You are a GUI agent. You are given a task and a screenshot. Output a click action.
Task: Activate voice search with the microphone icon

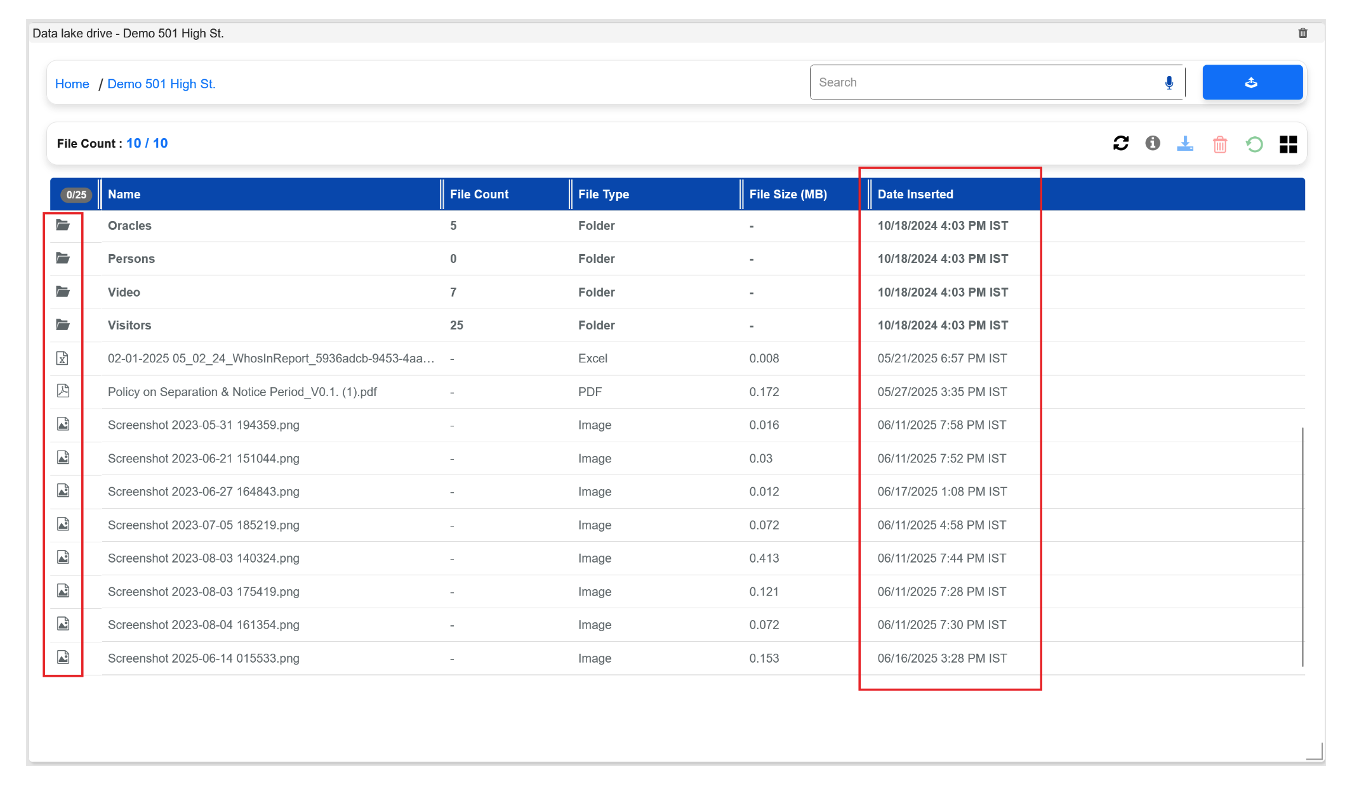coord(1168,83)
